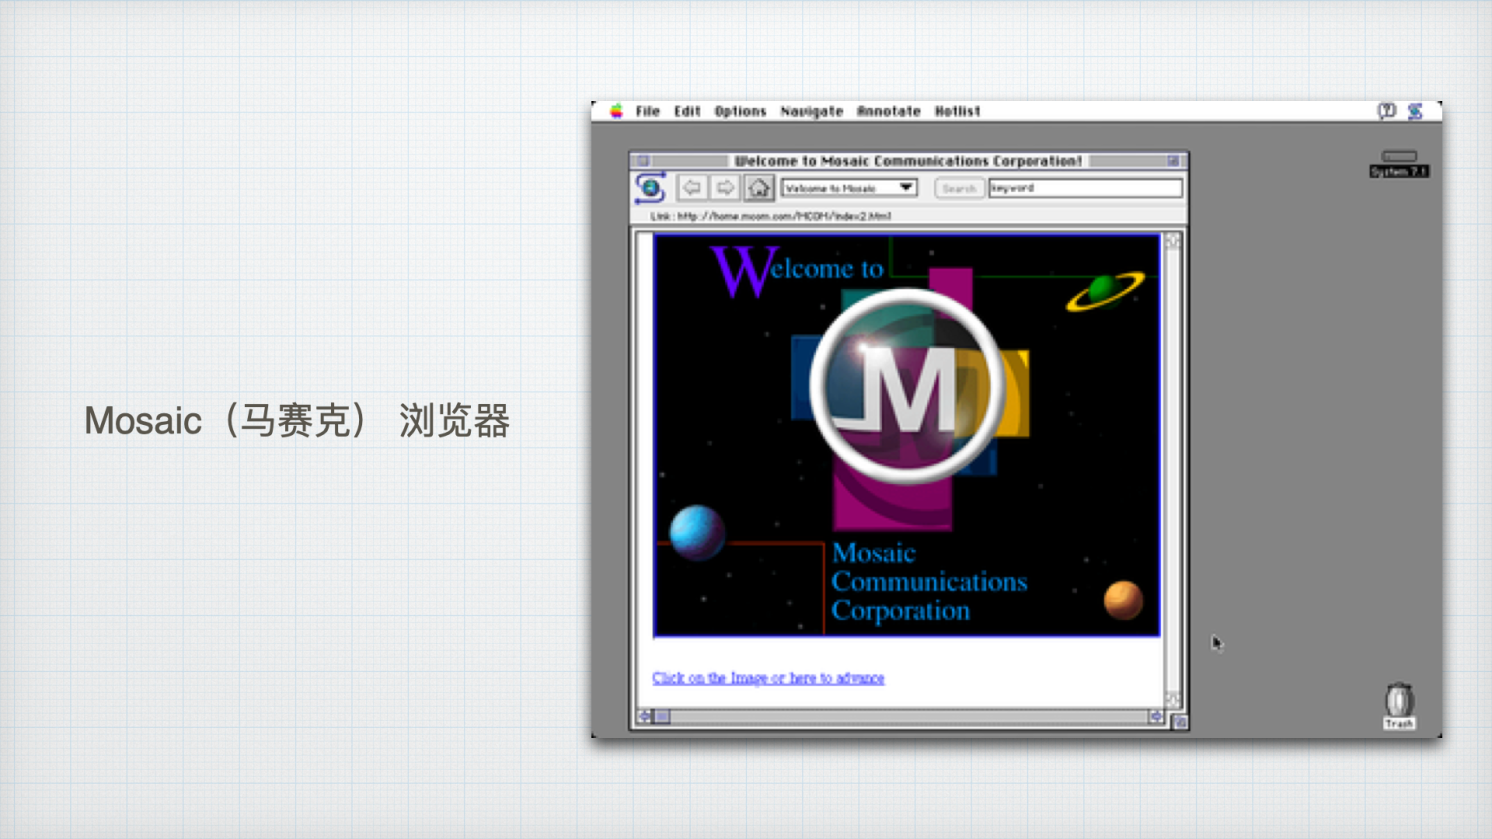Screen dimensions: 1492x839
Task: Open the Annotate menu
Action: pos(888,111)
